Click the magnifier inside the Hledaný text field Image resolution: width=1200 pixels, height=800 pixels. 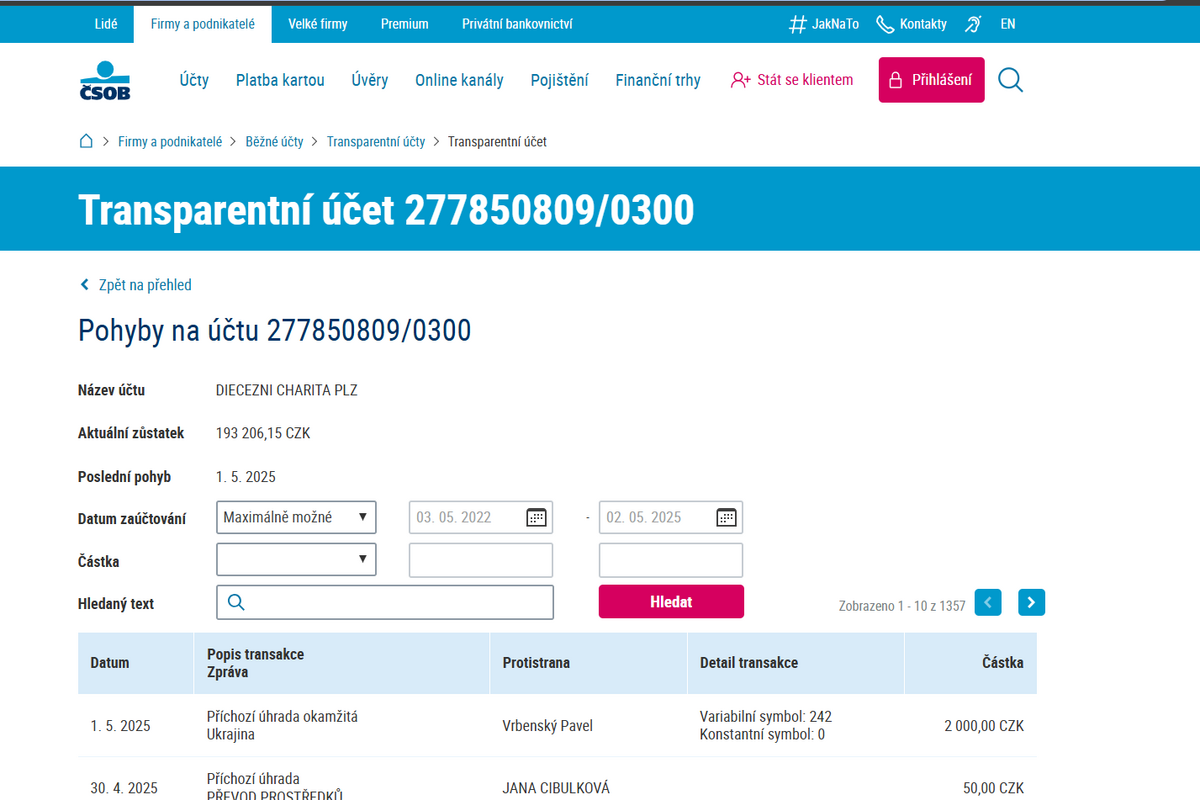click(235, 601)
